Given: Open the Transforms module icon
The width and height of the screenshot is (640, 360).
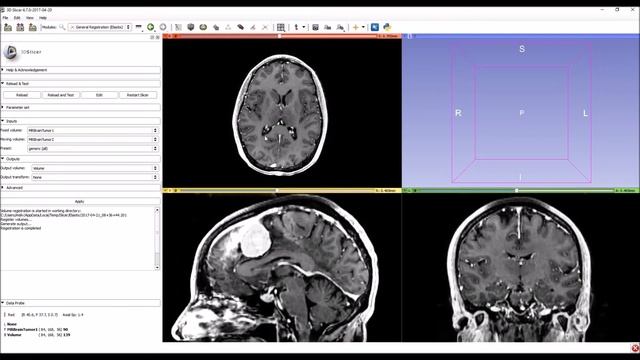Looking at the screenshot, I should tap(216, 27).
